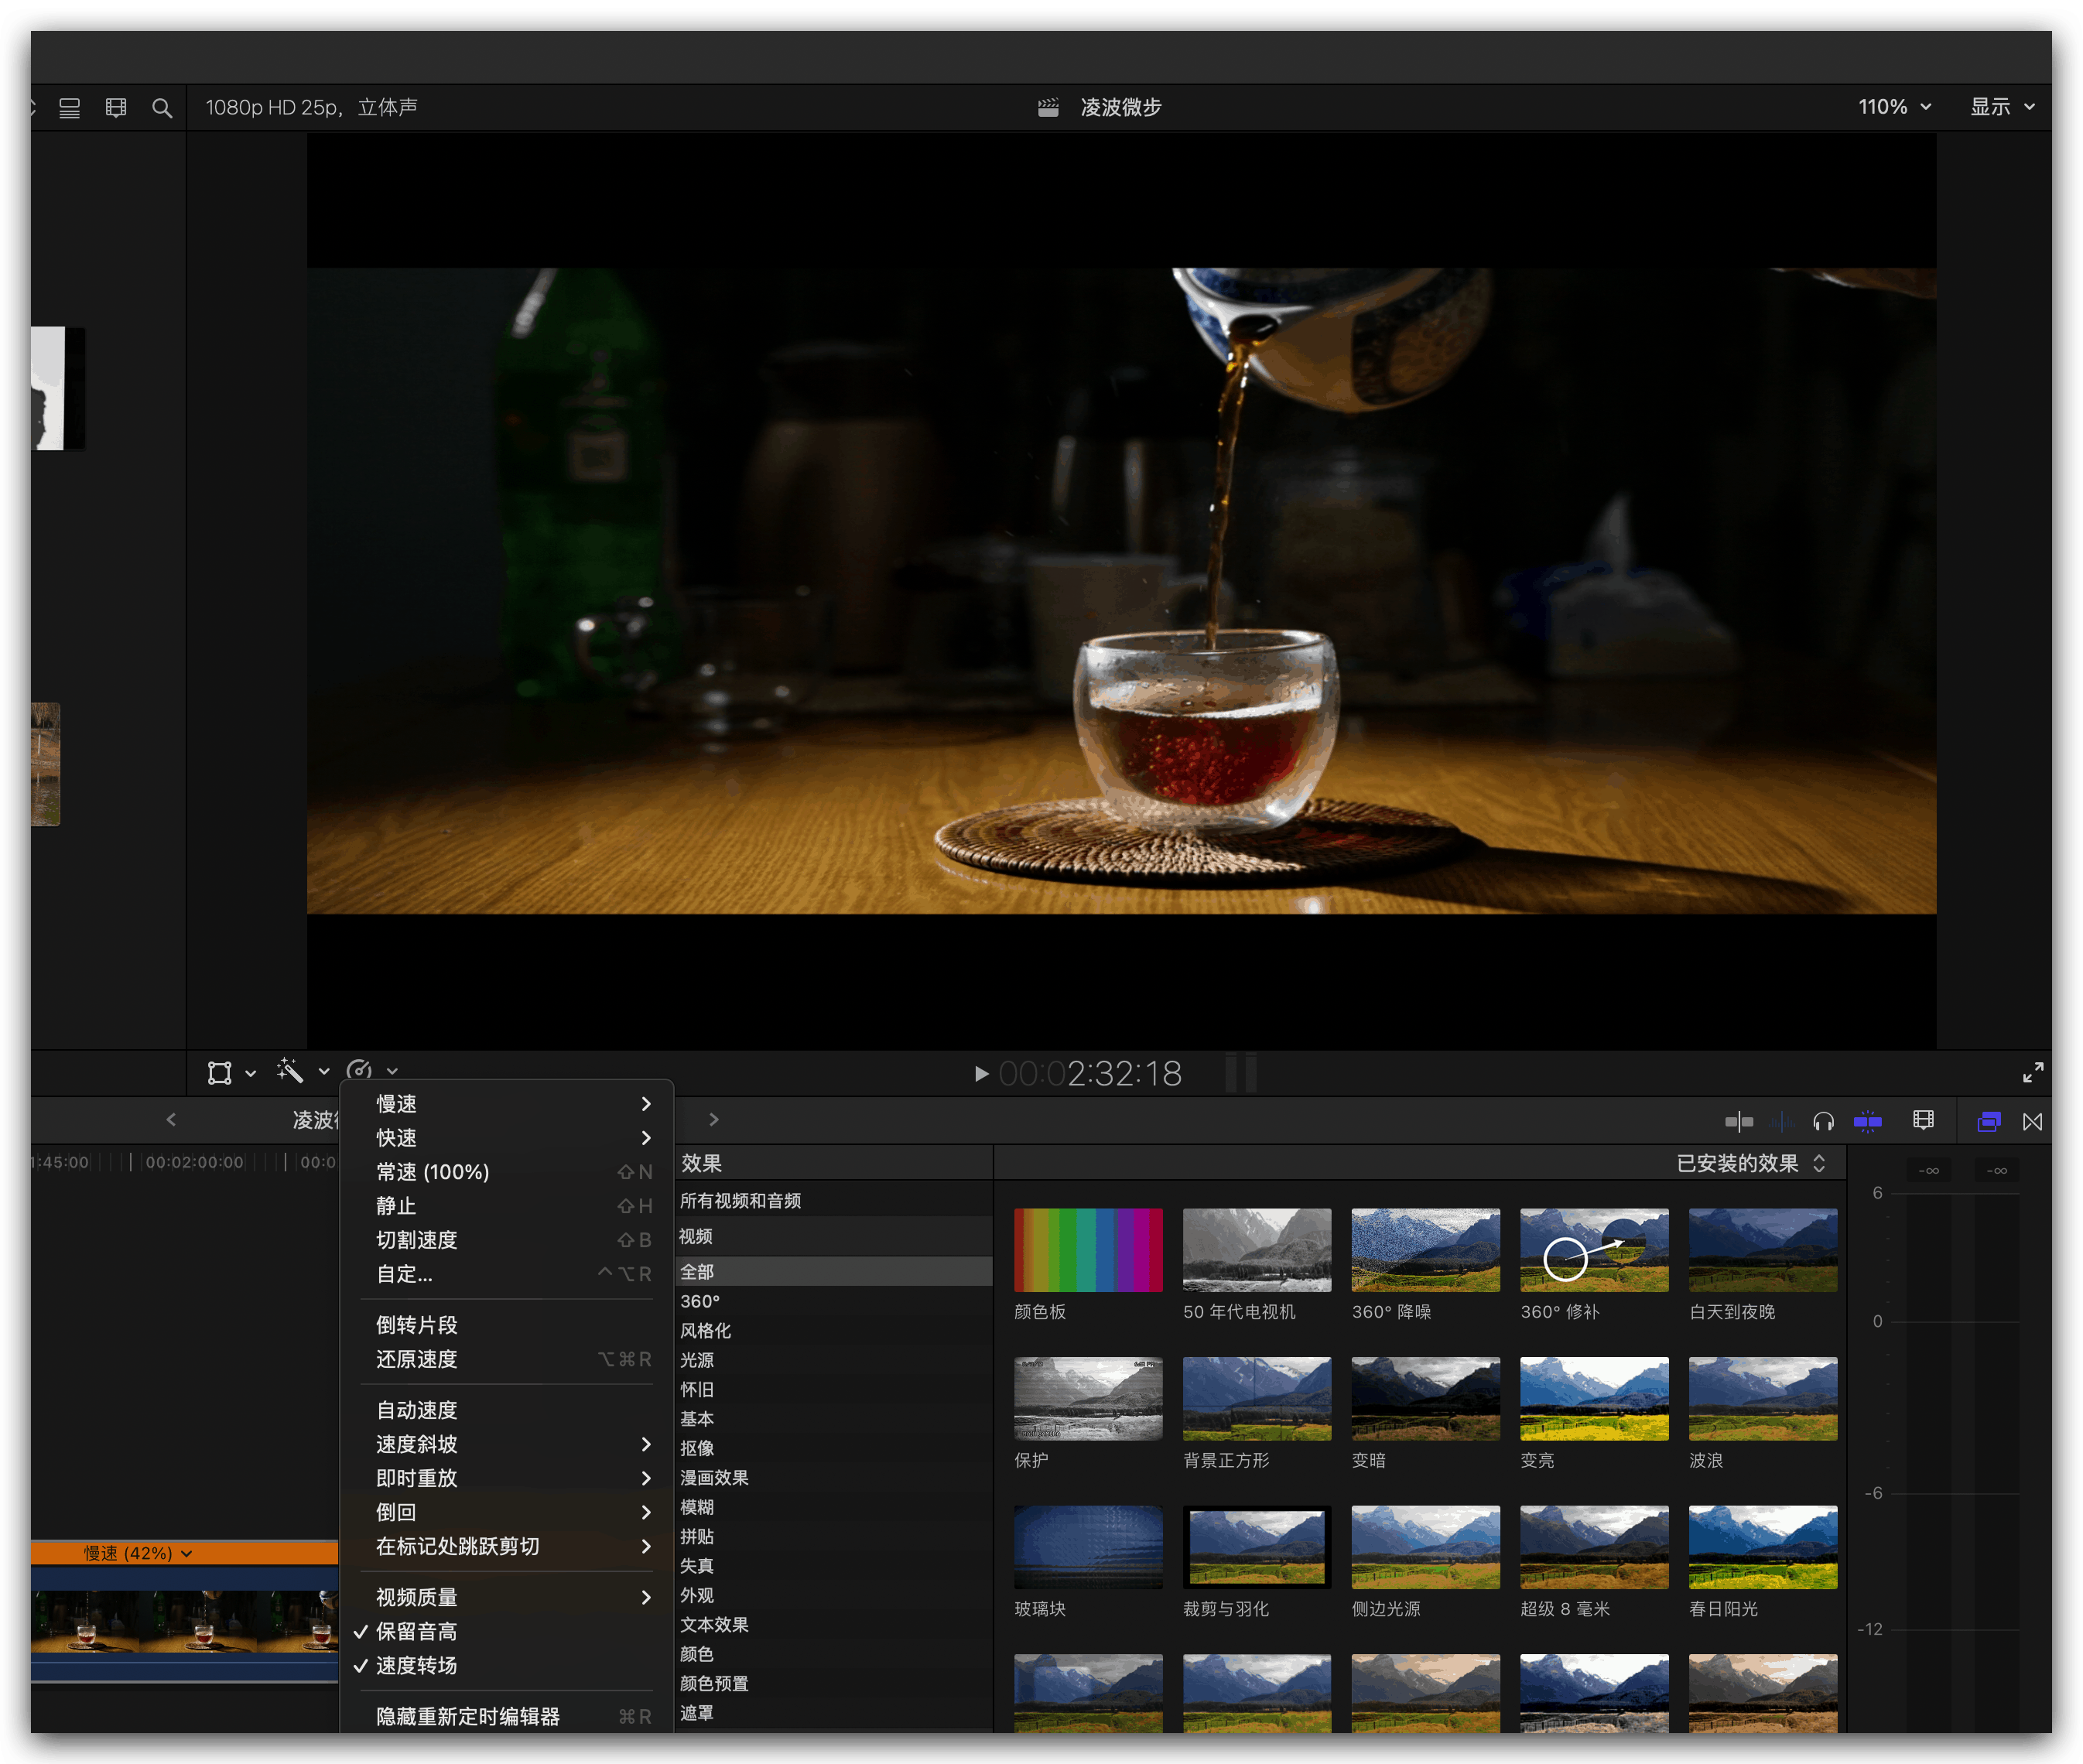This screenshot has width=2083, height=1764.
Task: Select the 风格化 effects category
Action: pos(705,1330)
